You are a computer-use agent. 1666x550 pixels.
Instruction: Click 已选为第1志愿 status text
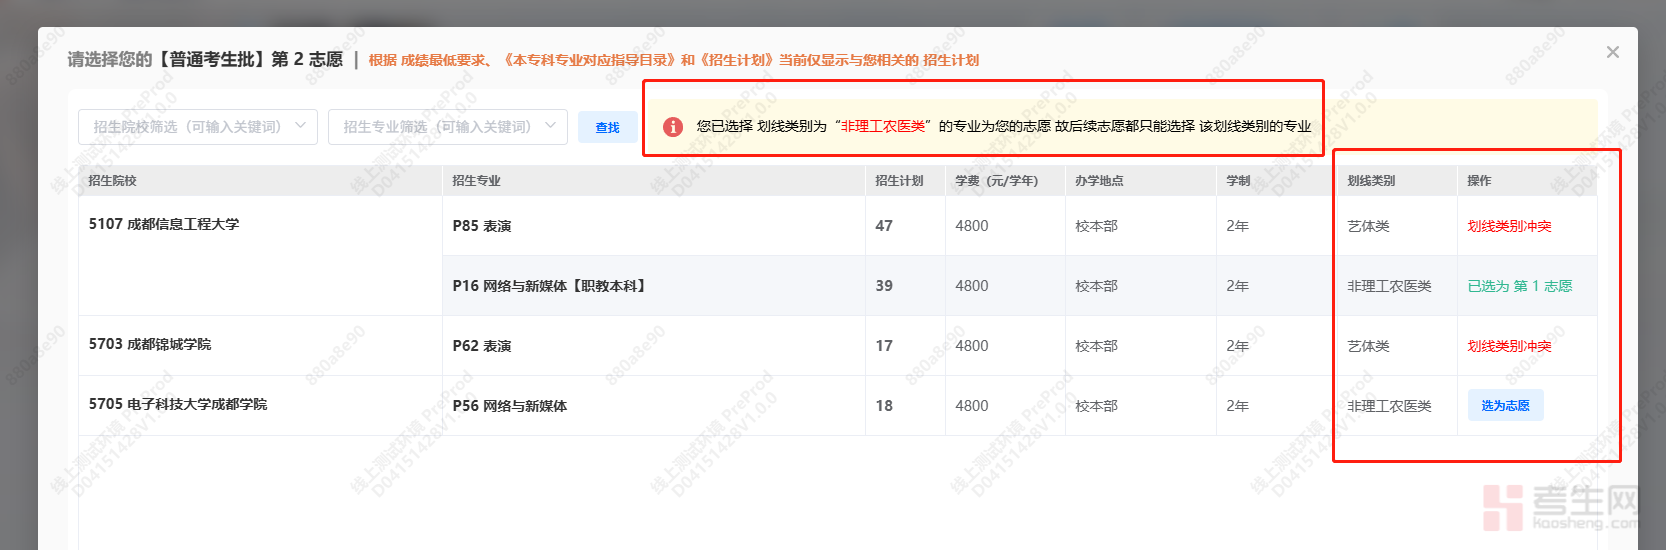pos(1519,286)
